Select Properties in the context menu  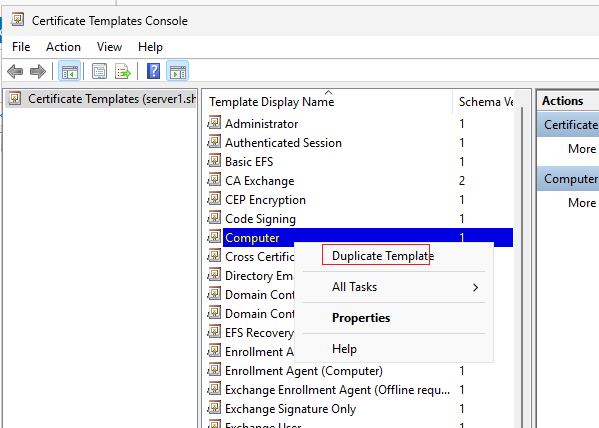click(361, 318)
